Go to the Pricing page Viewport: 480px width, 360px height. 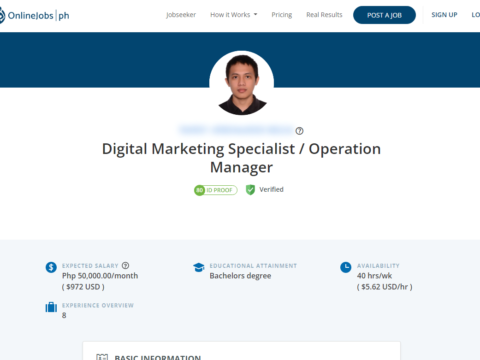point(282,15)
